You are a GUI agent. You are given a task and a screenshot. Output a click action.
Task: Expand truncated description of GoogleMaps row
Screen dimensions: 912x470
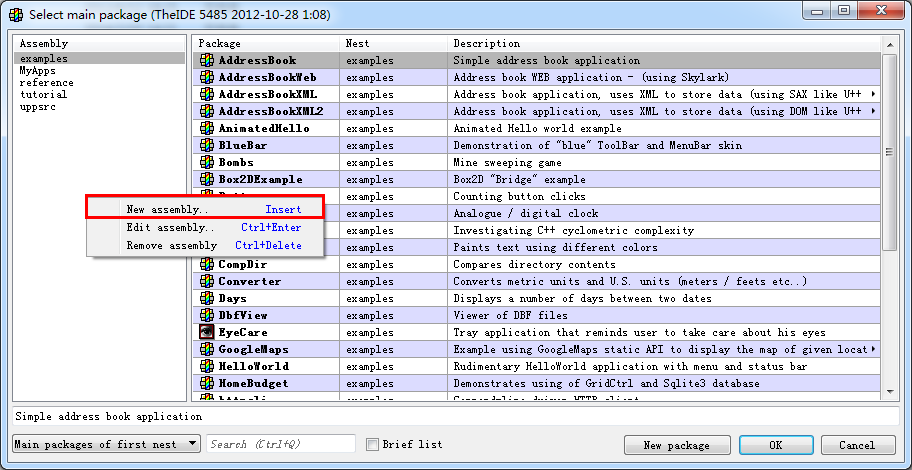click(874, 349)
